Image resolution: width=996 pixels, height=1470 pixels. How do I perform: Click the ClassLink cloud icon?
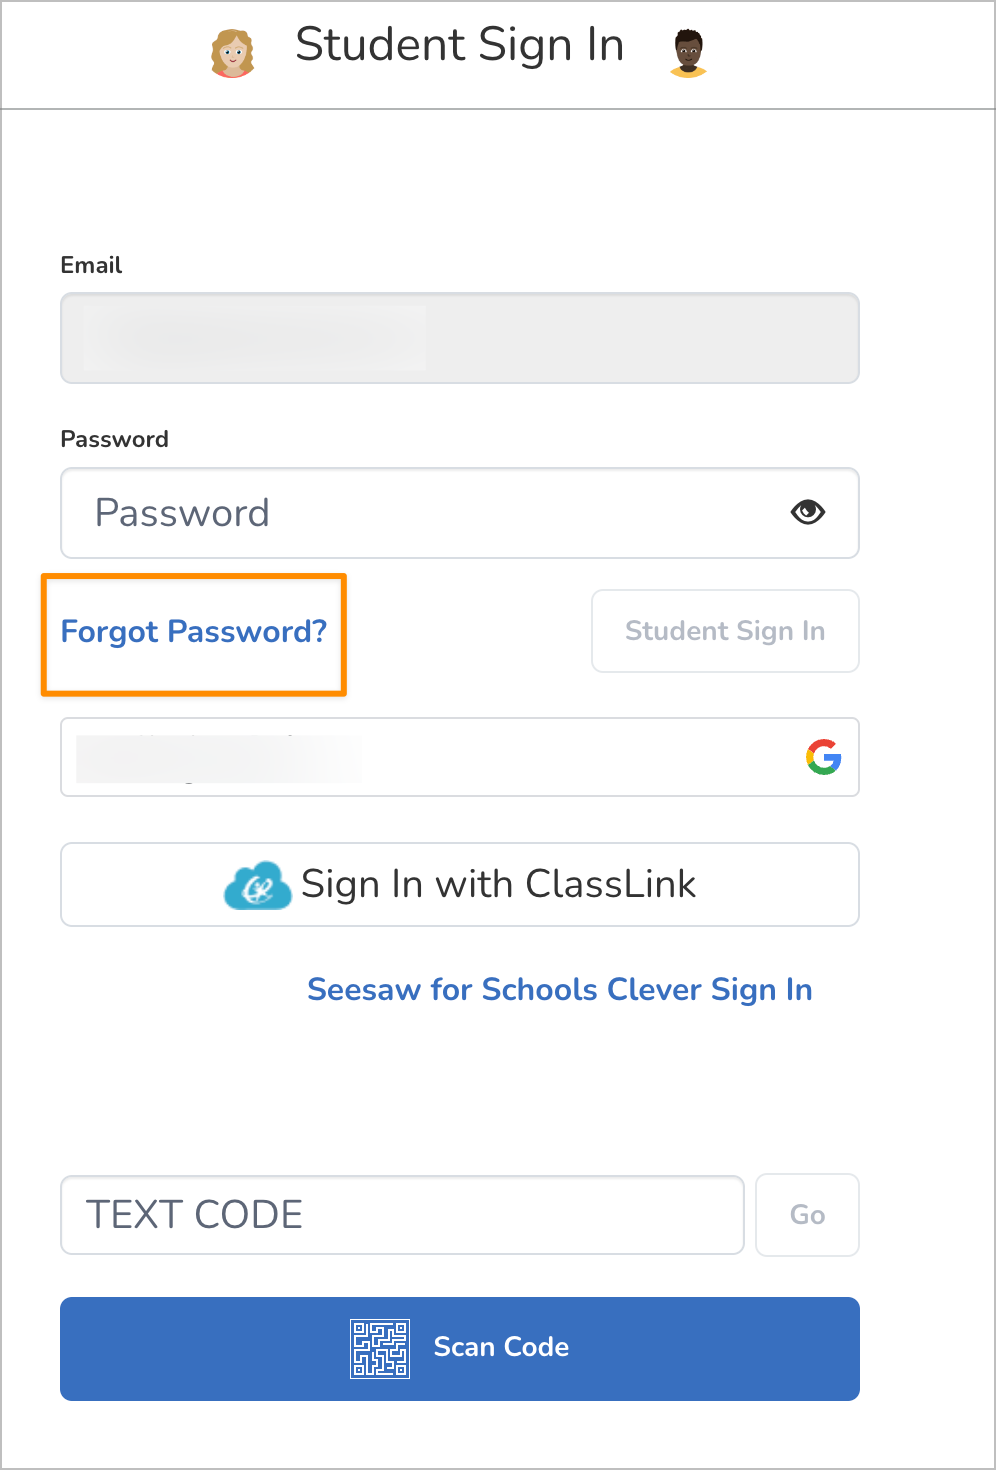[258, 884]
